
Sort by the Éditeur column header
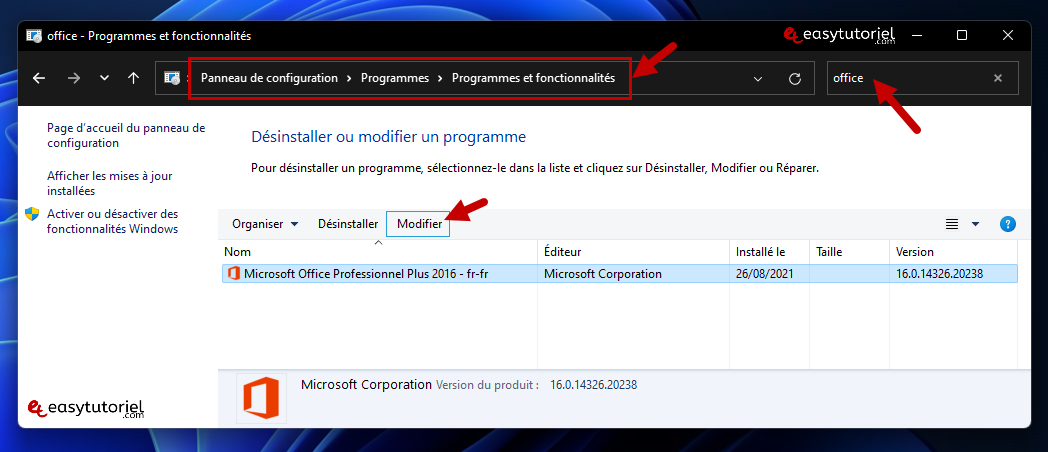(x=634, y=252)
